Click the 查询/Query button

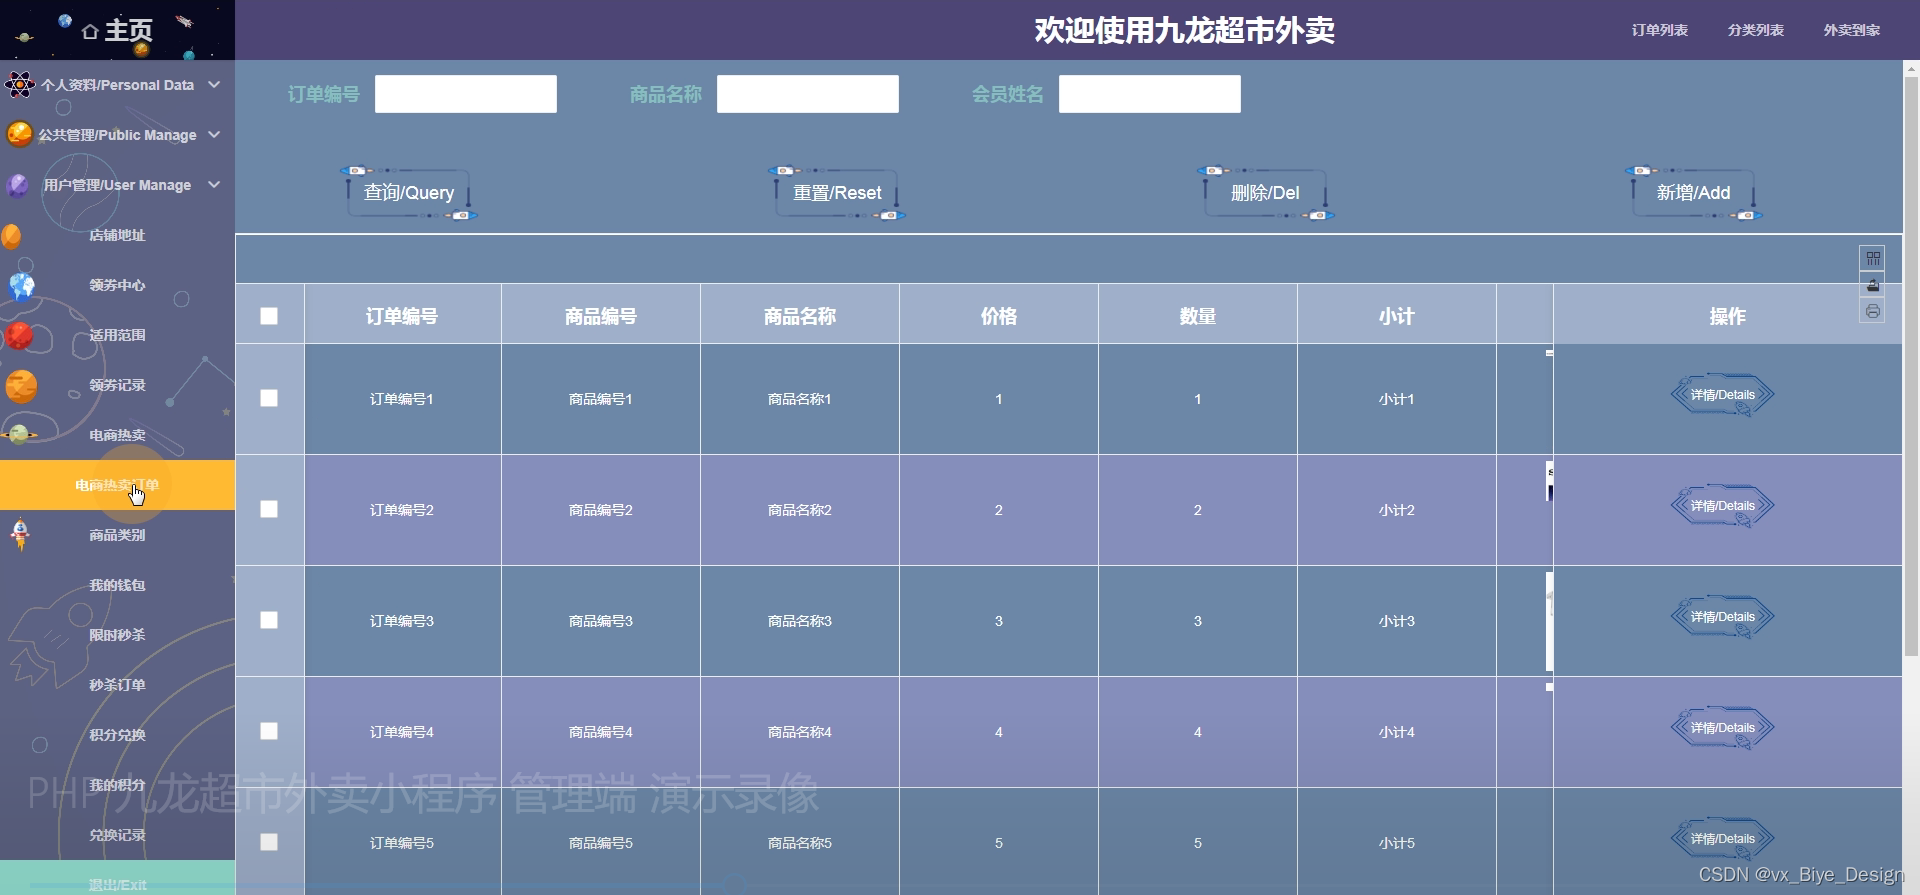(408, 193)
